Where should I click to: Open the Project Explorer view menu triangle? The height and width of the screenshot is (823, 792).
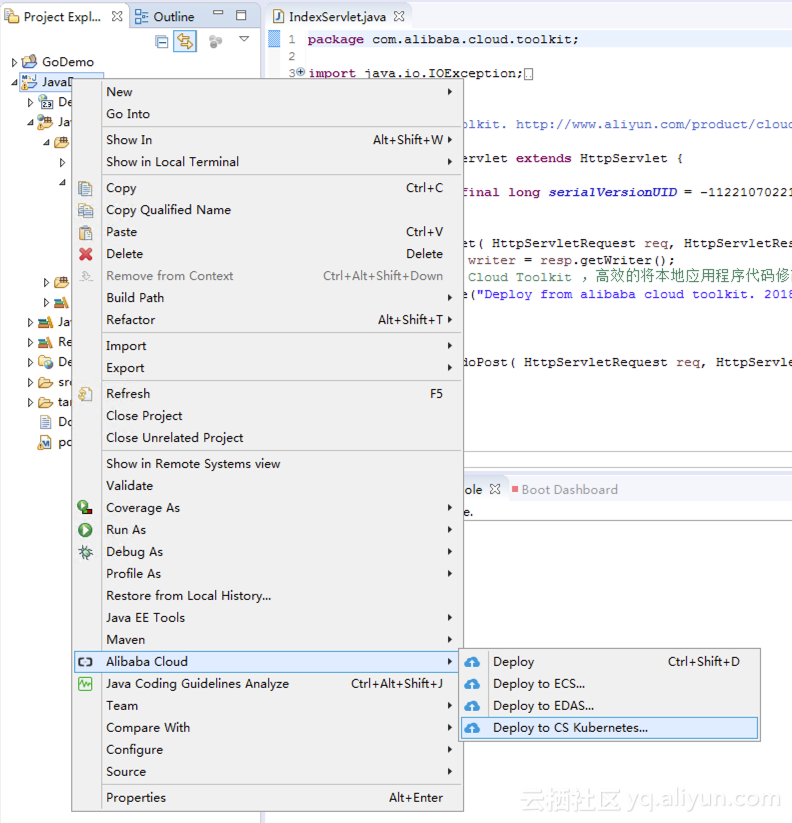[244, 39]
